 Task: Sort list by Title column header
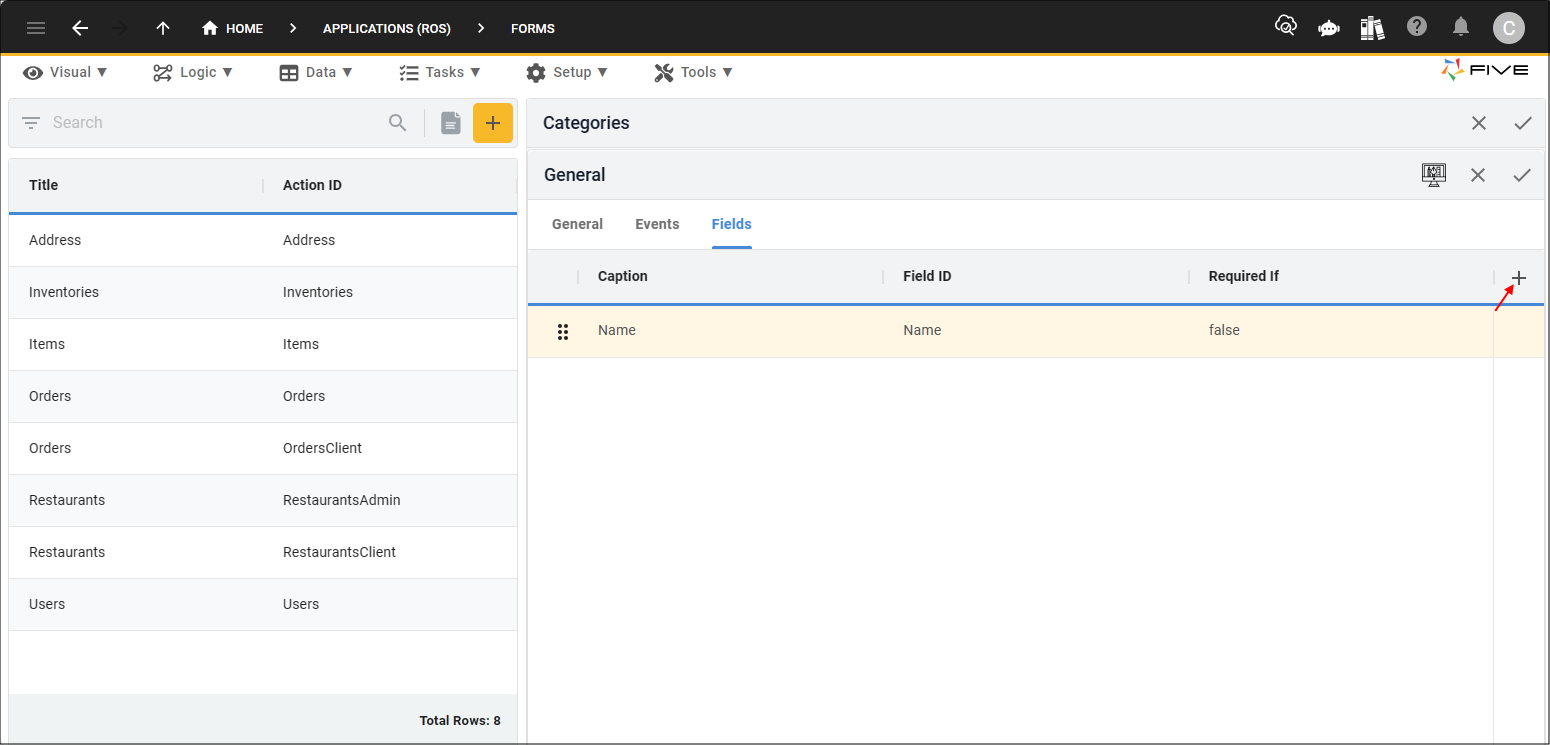(x=44, y=185)
